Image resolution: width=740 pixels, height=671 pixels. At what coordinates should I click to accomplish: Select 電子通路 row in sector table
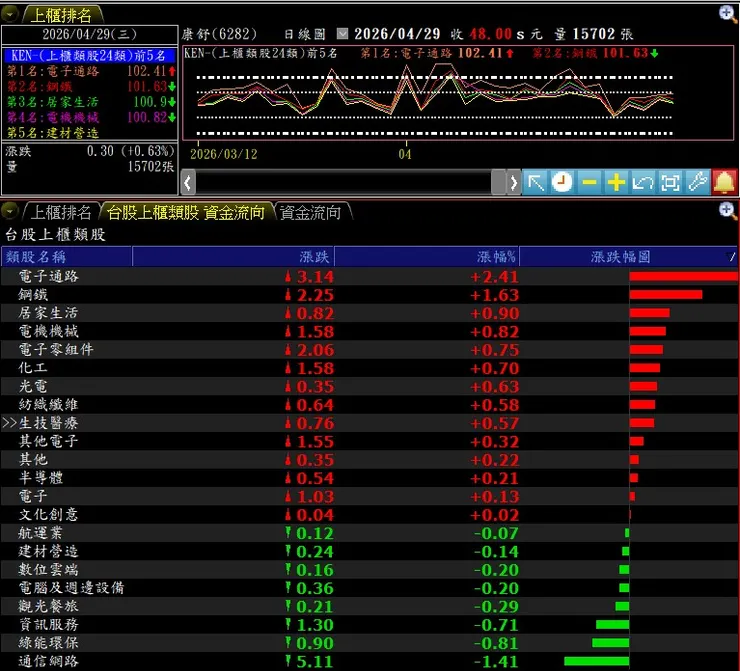tap(370, 276)
